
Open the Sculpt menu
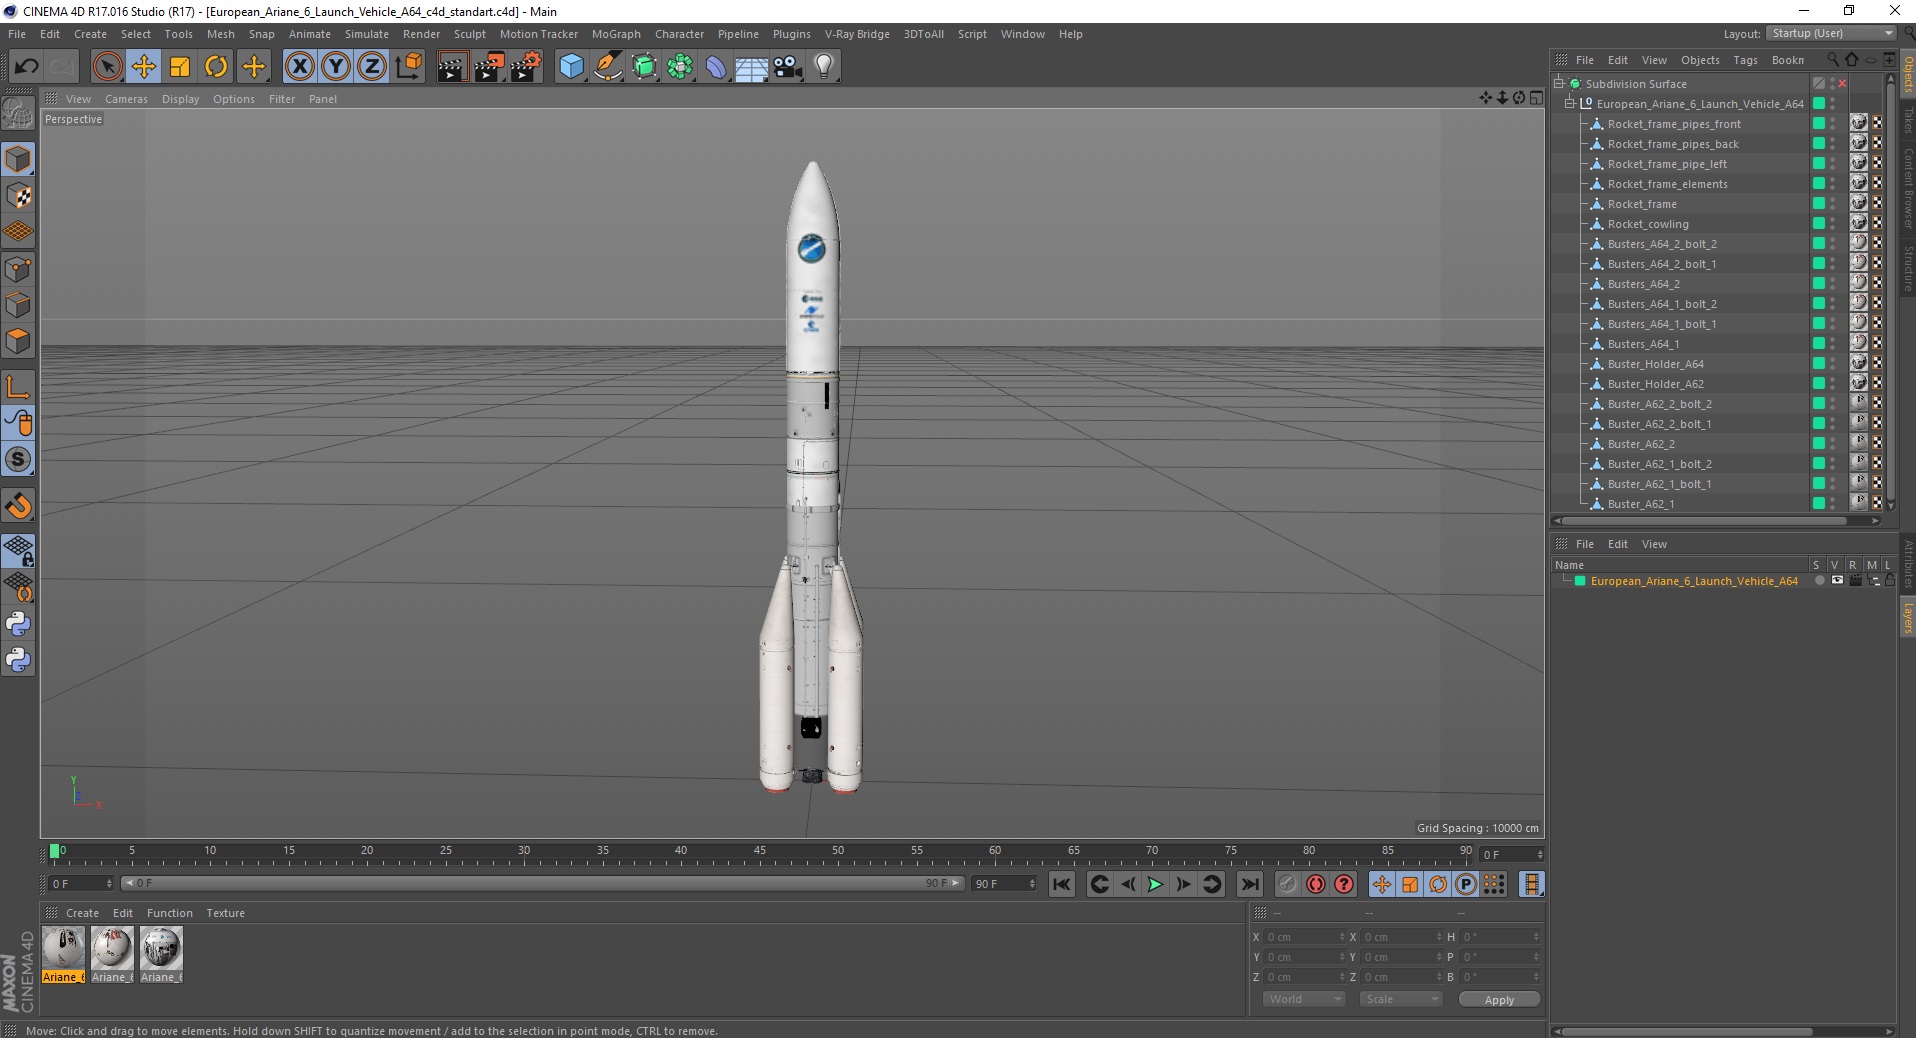click(469, 34)
